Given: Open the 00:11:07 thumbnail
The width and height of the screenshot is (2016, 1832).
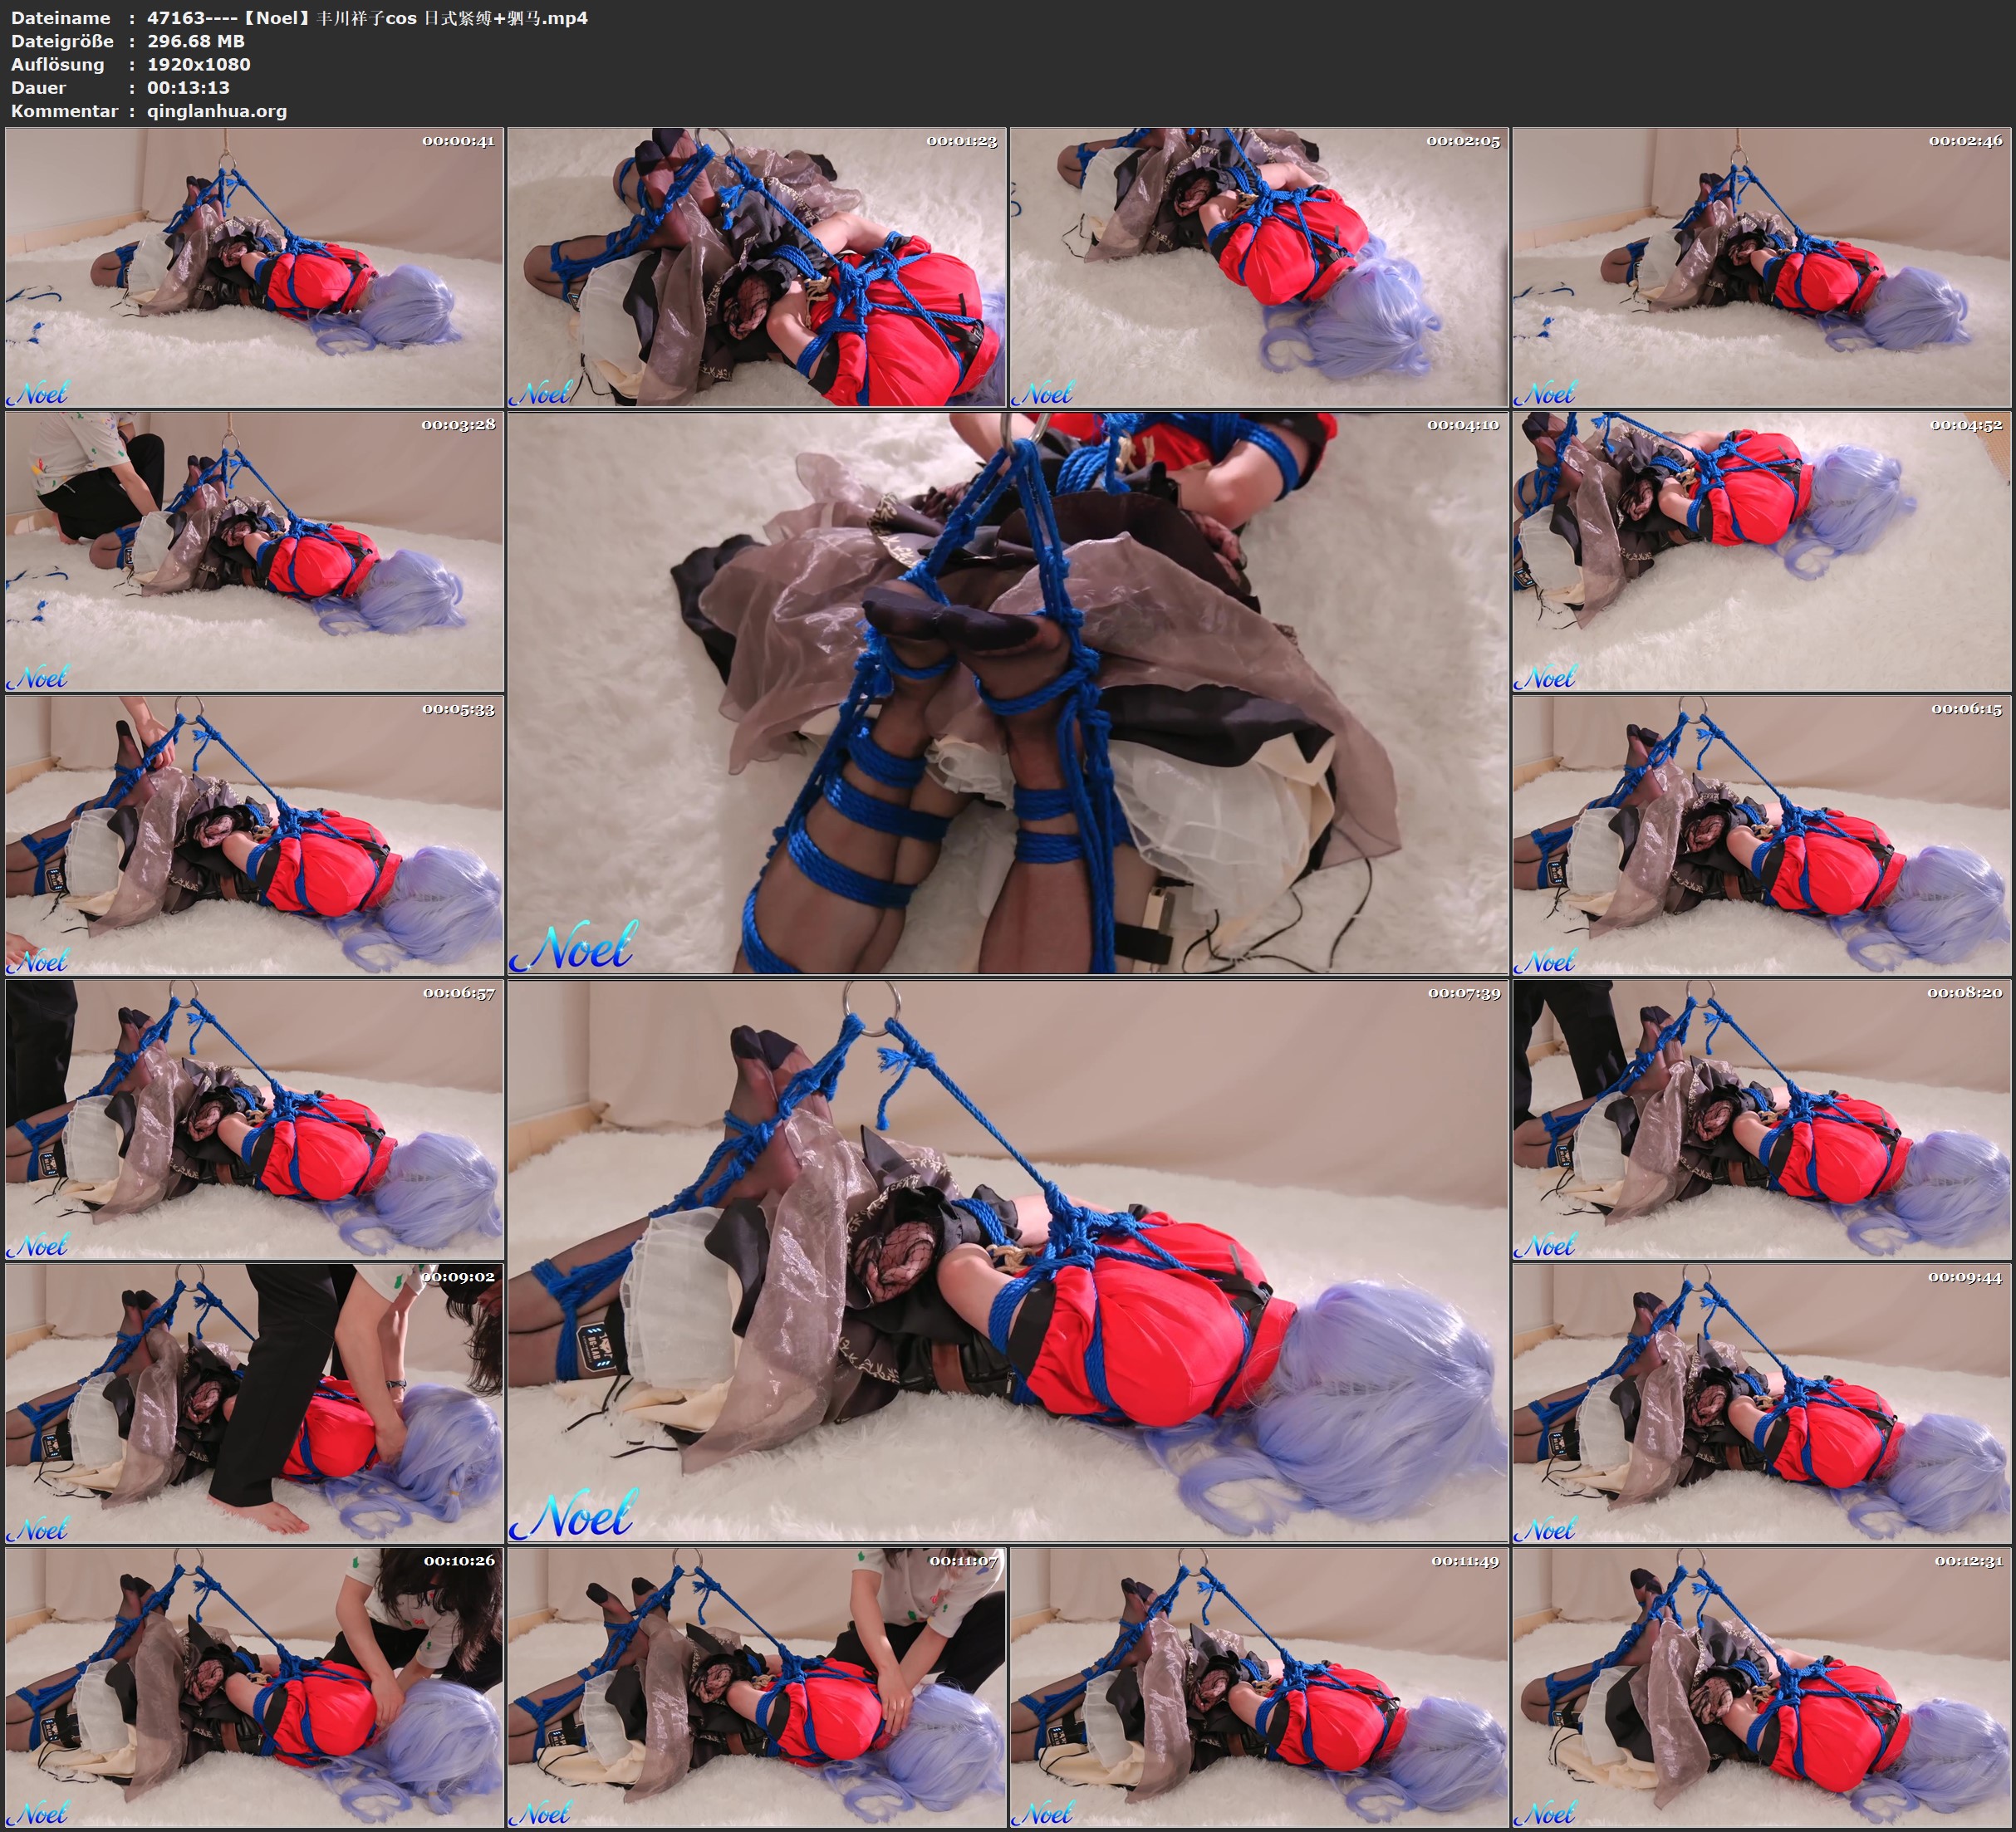Looking at the screenshot, I should pyautogui.click(x=756, y=1687).
